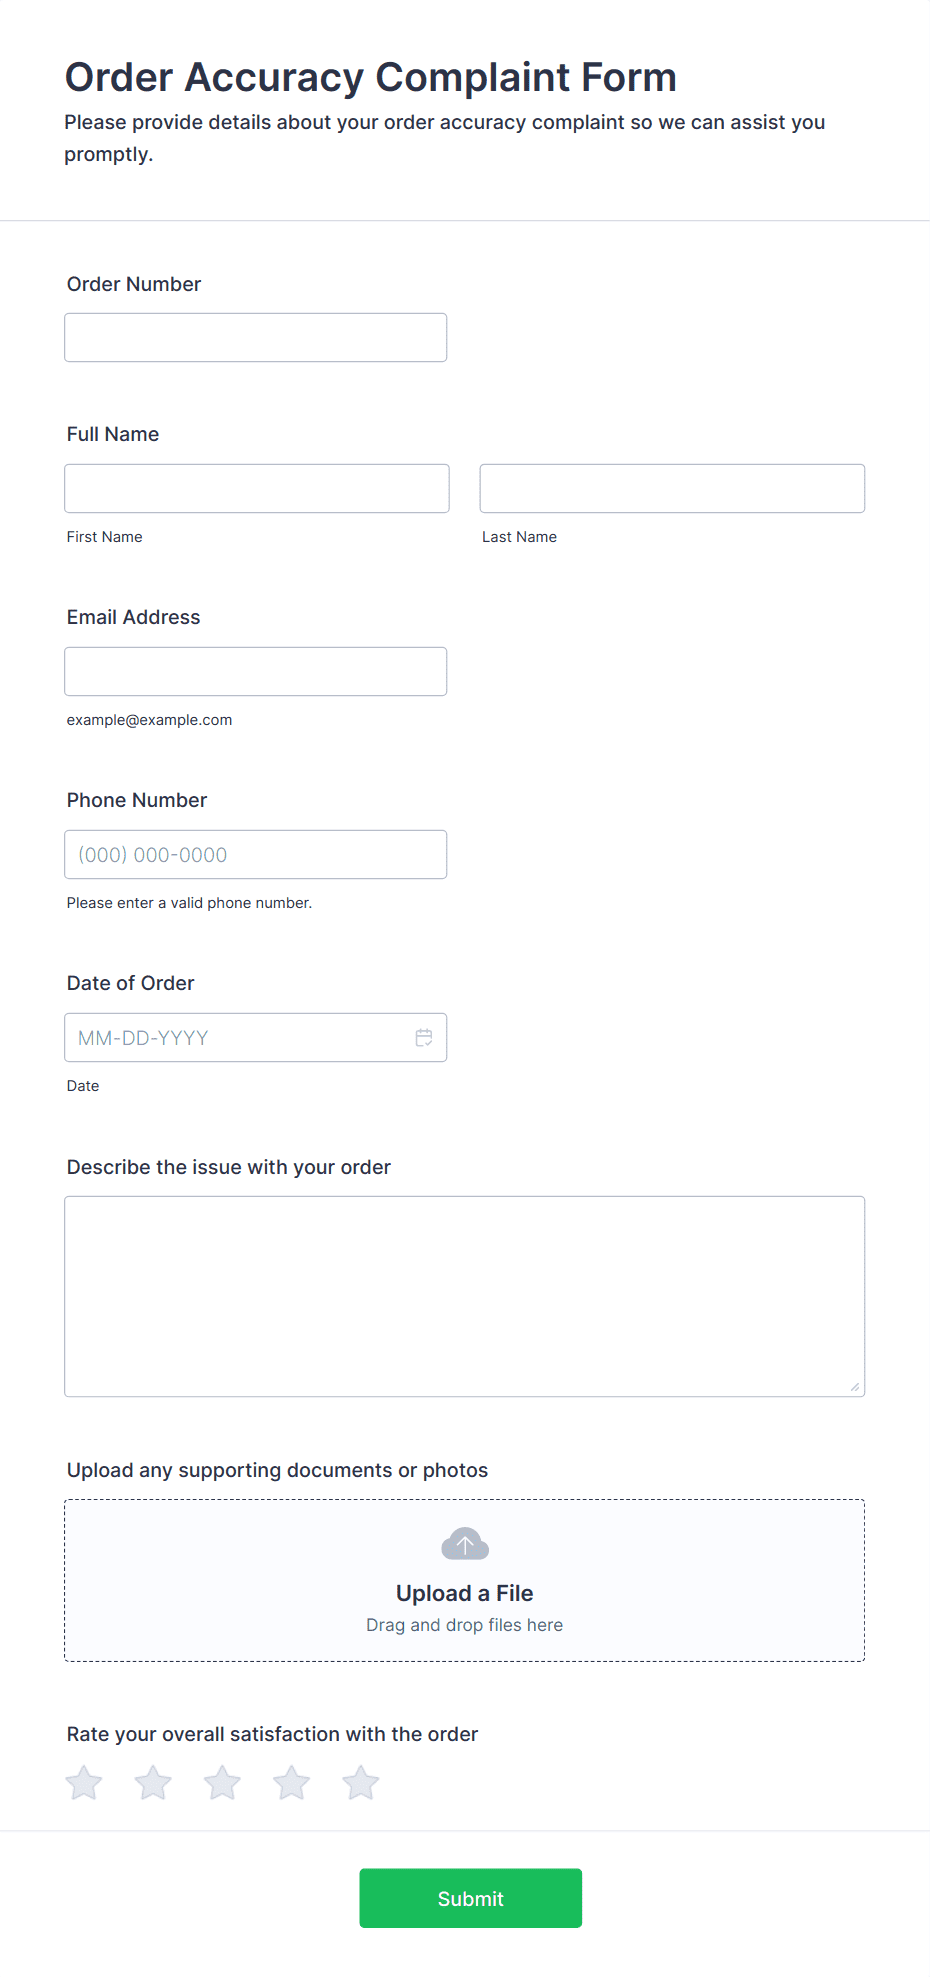Click the First Name input box
This screenshot has height=1977, width=930.
[x=257, y=489]
